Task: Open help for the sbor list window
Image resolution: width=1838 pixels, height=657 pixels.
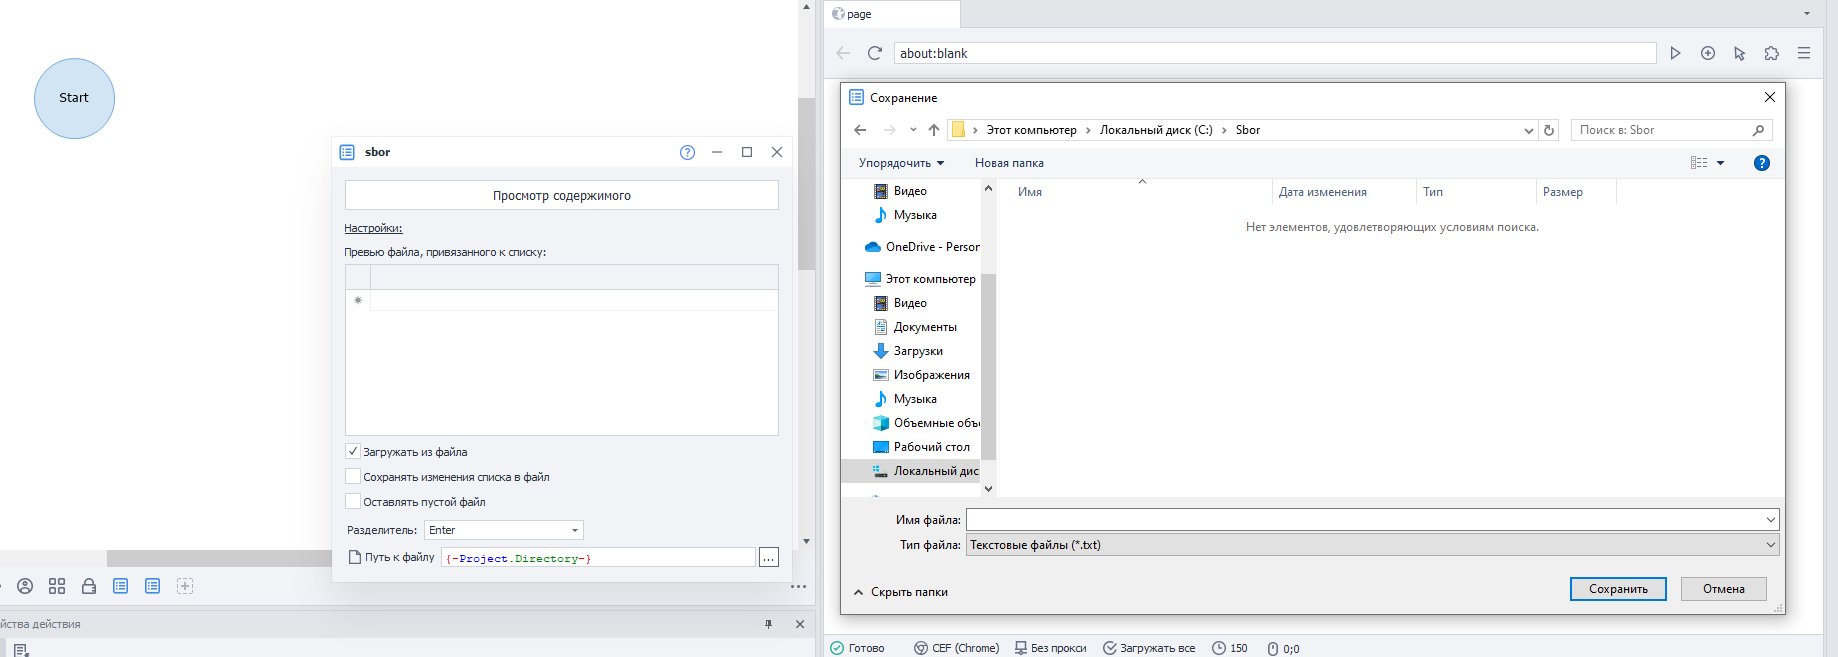Action: click(x=687, y=152)
